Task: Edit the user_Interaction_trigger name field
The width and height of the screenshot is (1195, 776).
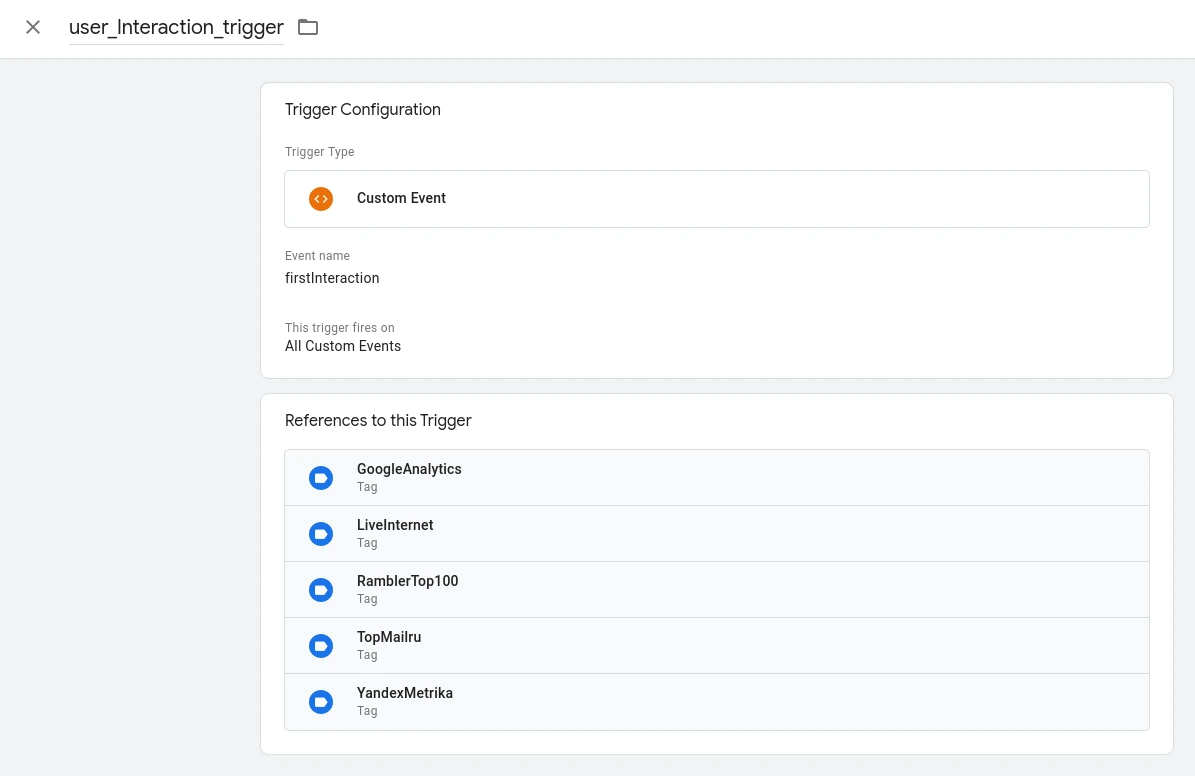Action: coord(176,28)
